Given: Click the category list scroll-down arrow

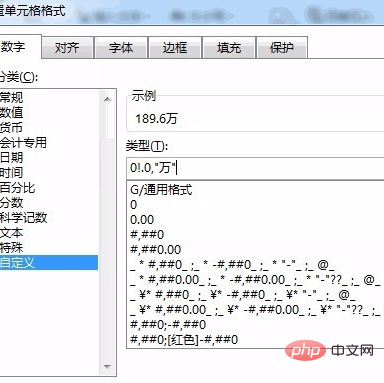Looking at the screenshot, I should (107, 367).
